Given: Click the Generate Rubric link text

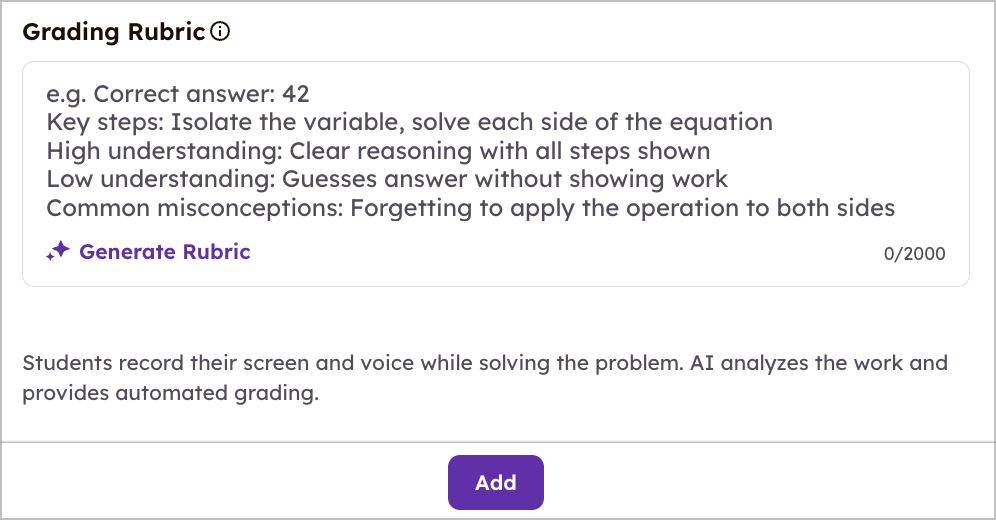Looking at the screenshot, I should click(x=165, y=251).
